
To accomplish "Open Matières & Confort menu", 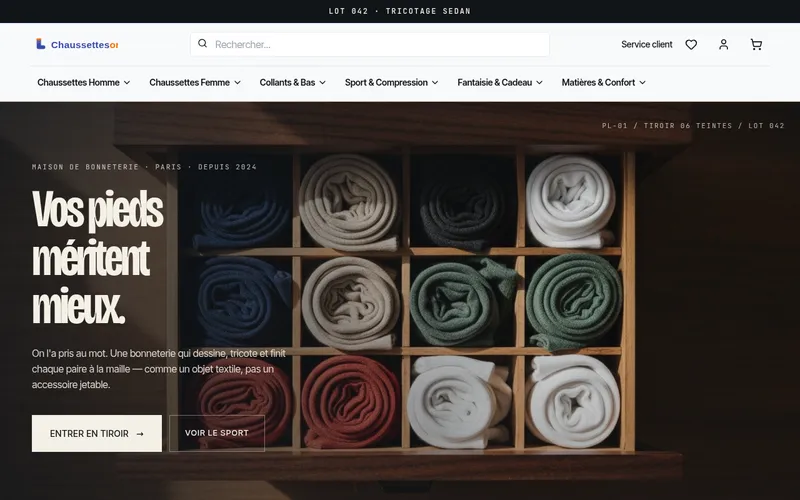I will point(604,82).
